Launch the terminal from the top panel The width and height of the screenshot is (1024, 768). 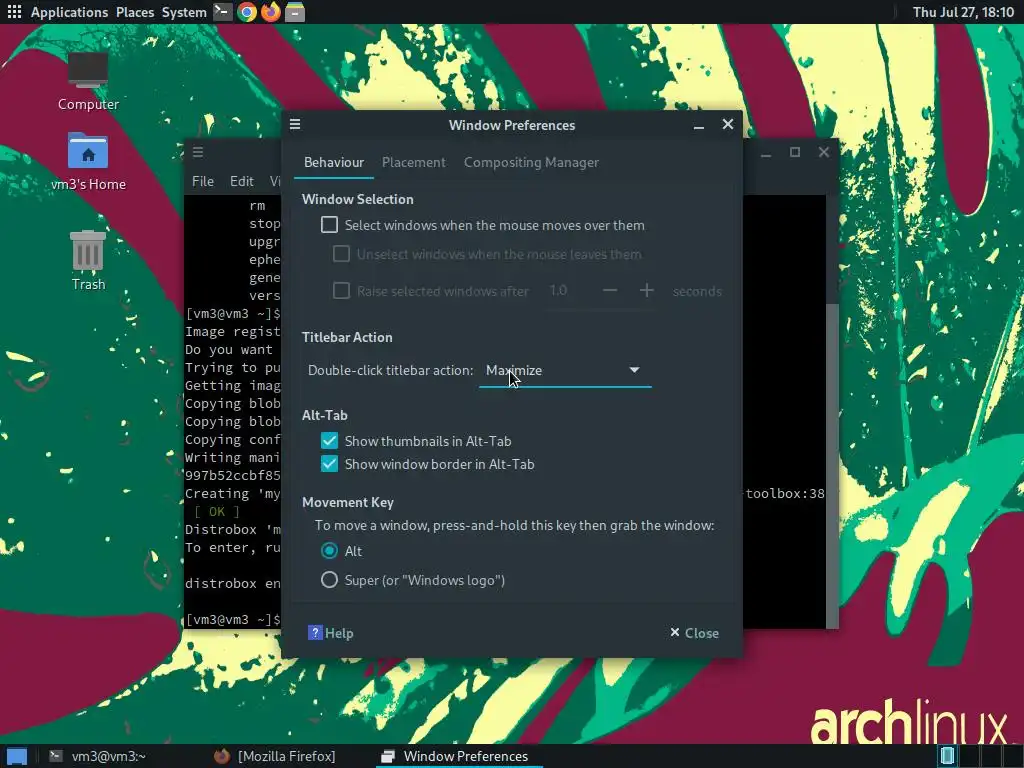(222, 12)
